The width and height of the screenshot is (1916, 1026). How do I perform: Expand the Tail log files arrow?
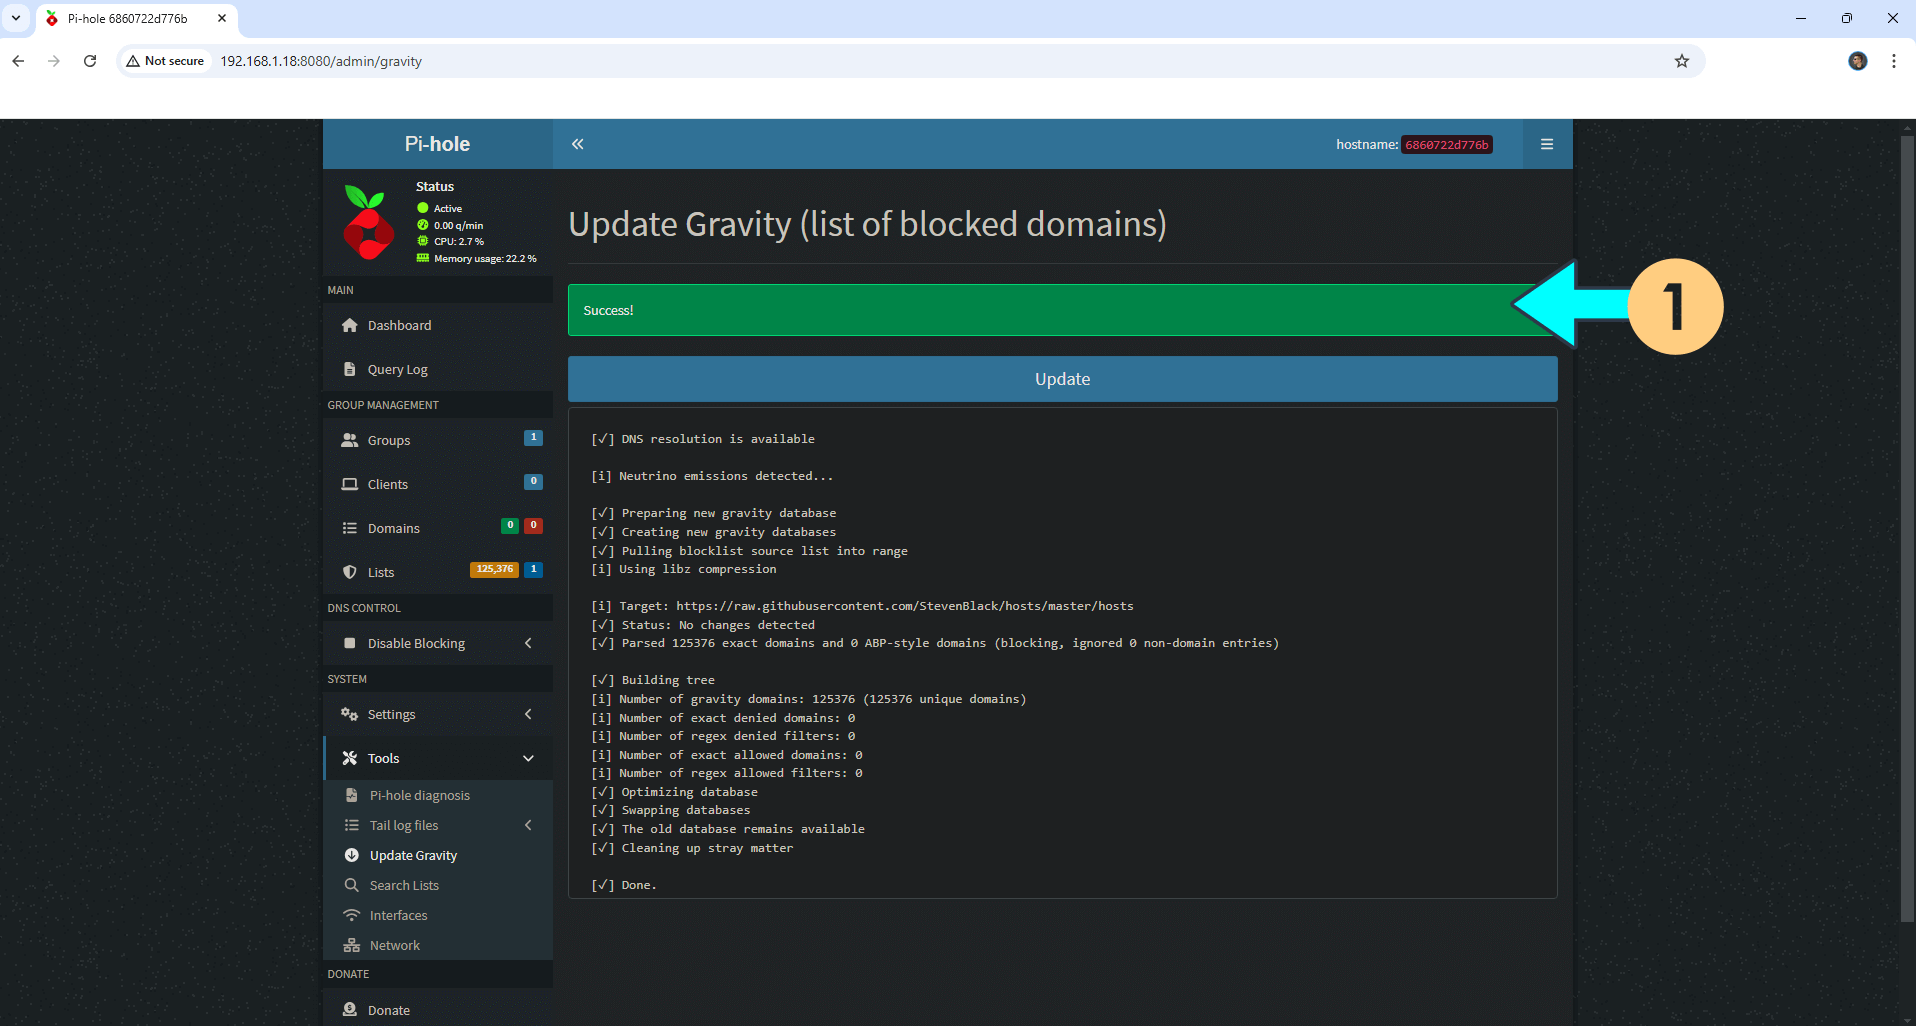[528, 825]
